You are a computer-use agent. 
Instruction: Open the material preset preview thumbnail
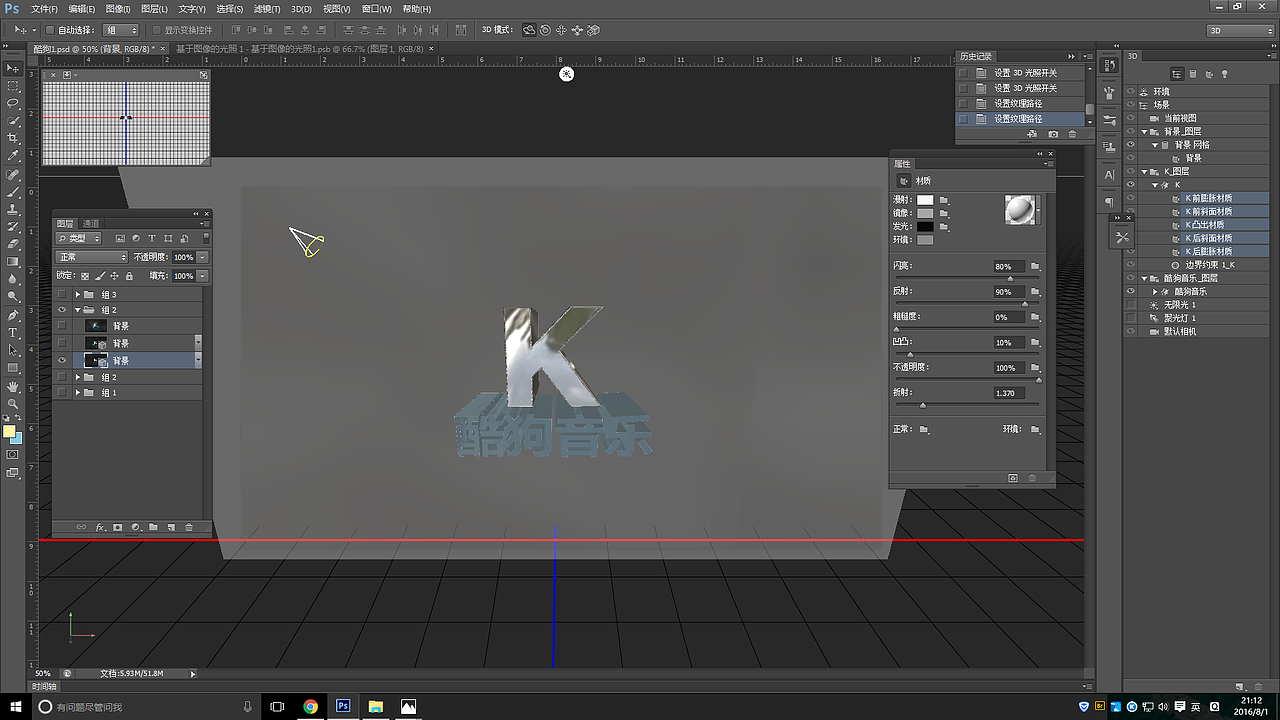pyautogui.click(x=1020, y=210)
